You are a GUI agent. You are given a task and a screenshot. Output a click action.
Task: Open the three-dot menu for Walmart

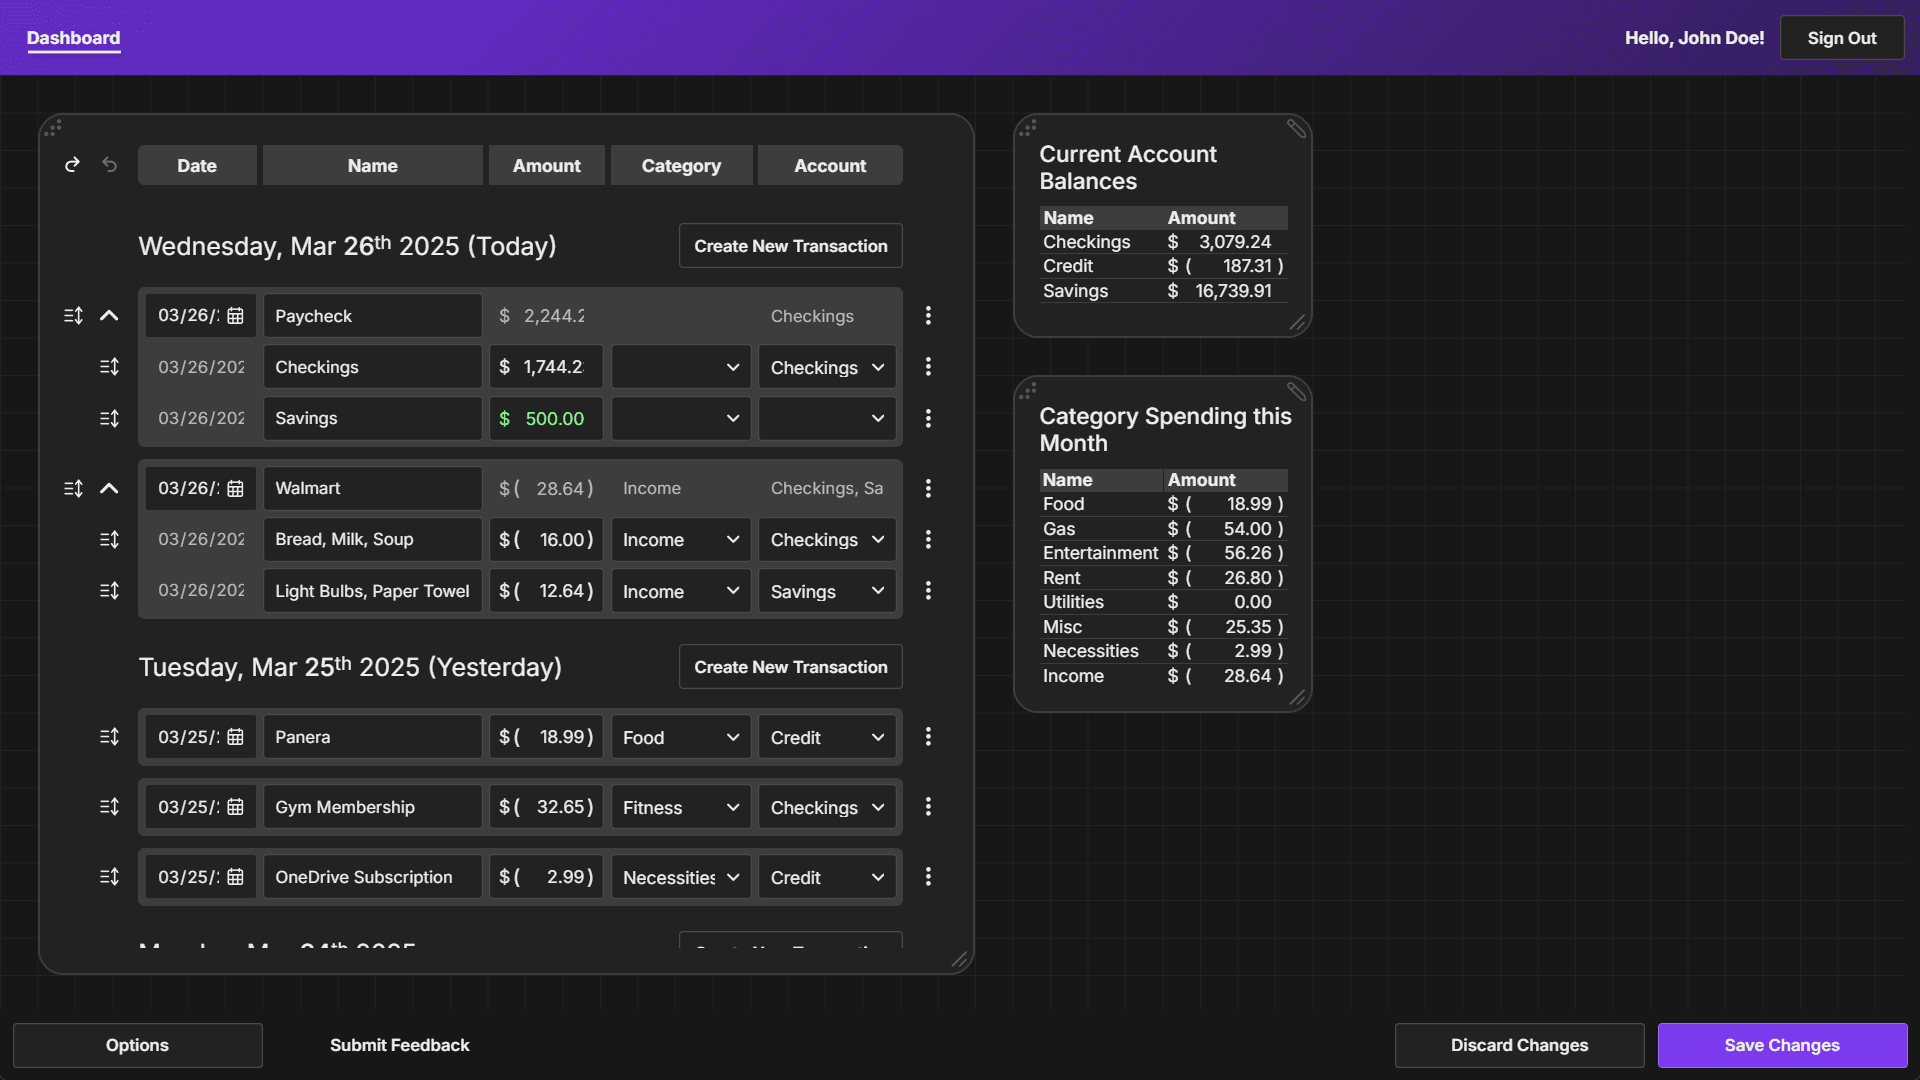(928, 489)
